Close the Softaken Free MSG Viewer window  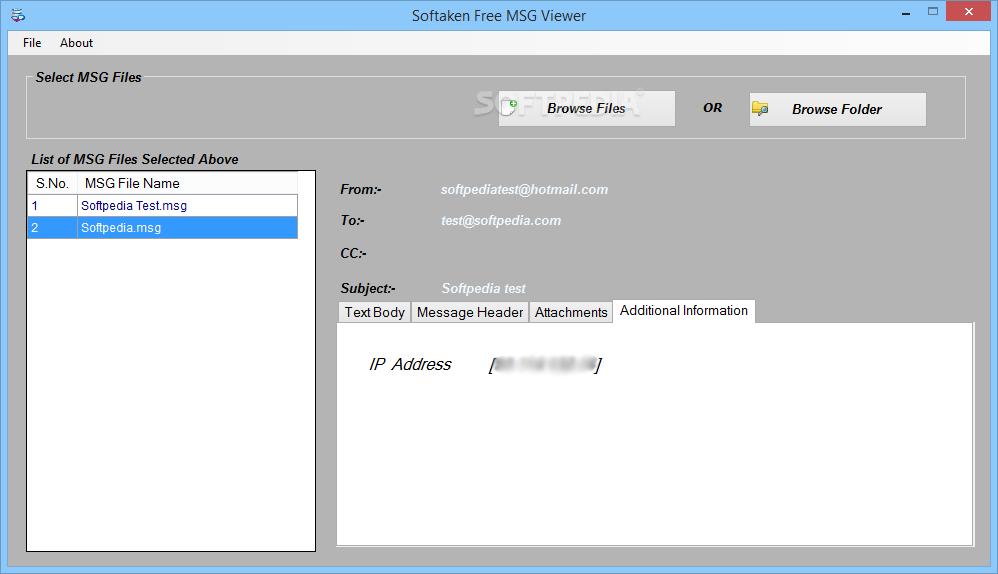pos(969,11)
